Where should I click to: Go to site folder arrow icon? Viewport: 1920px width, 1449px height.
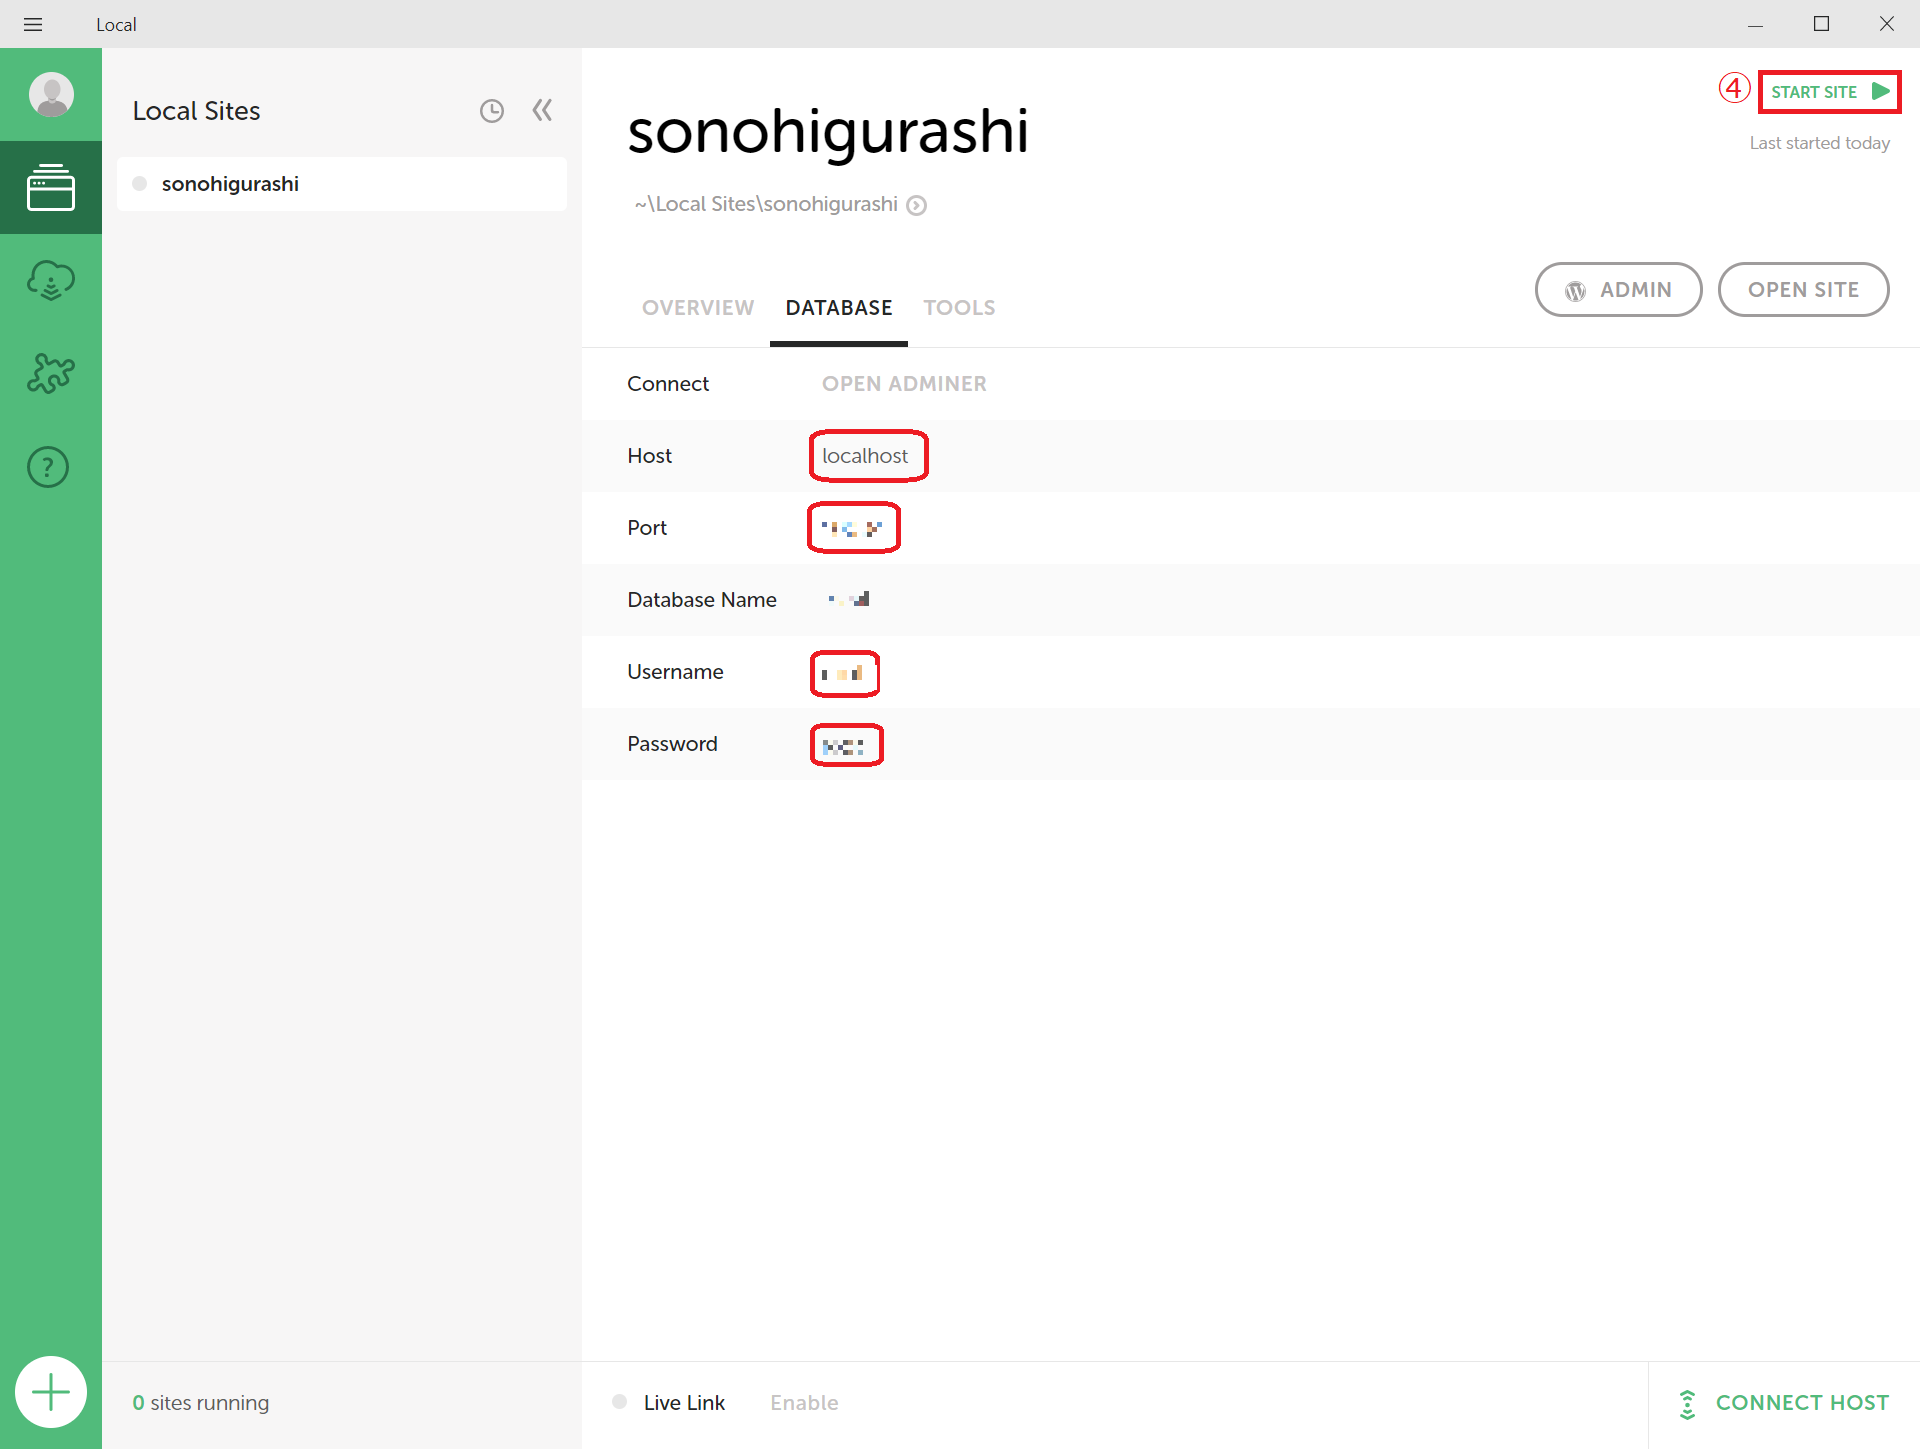(916, 205)
